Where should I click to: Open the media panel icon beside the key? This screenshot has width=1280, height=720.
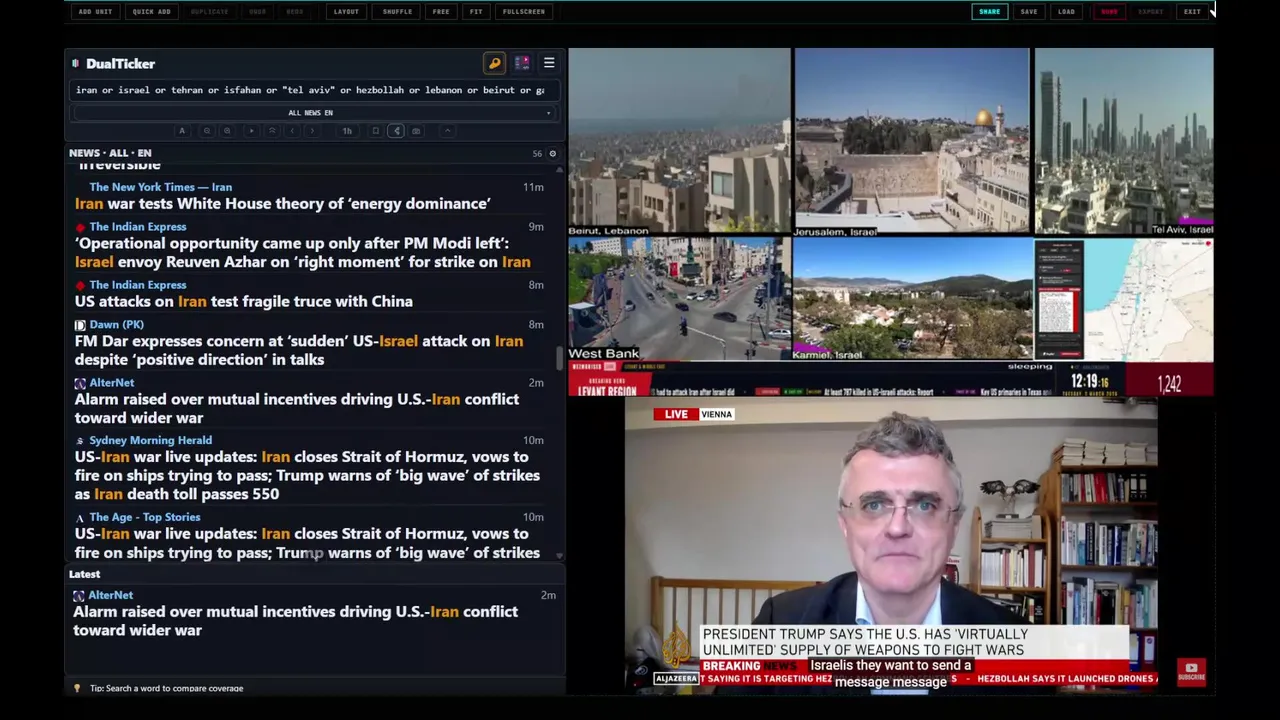(522, 63)
